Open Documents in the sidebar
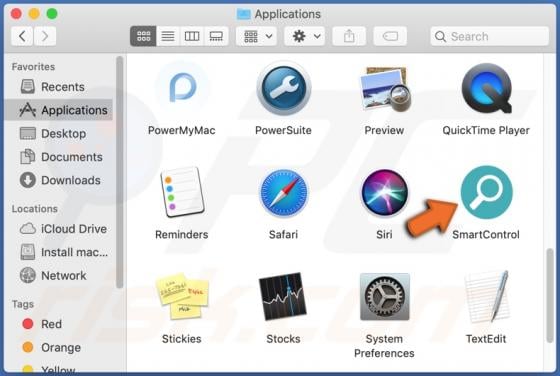560x376 pixels. tap(59, 157)
